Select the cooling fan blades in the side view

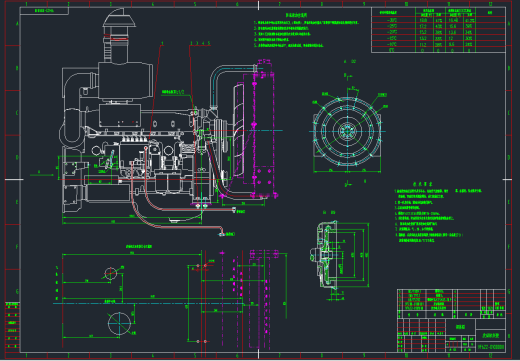point(239,130)
